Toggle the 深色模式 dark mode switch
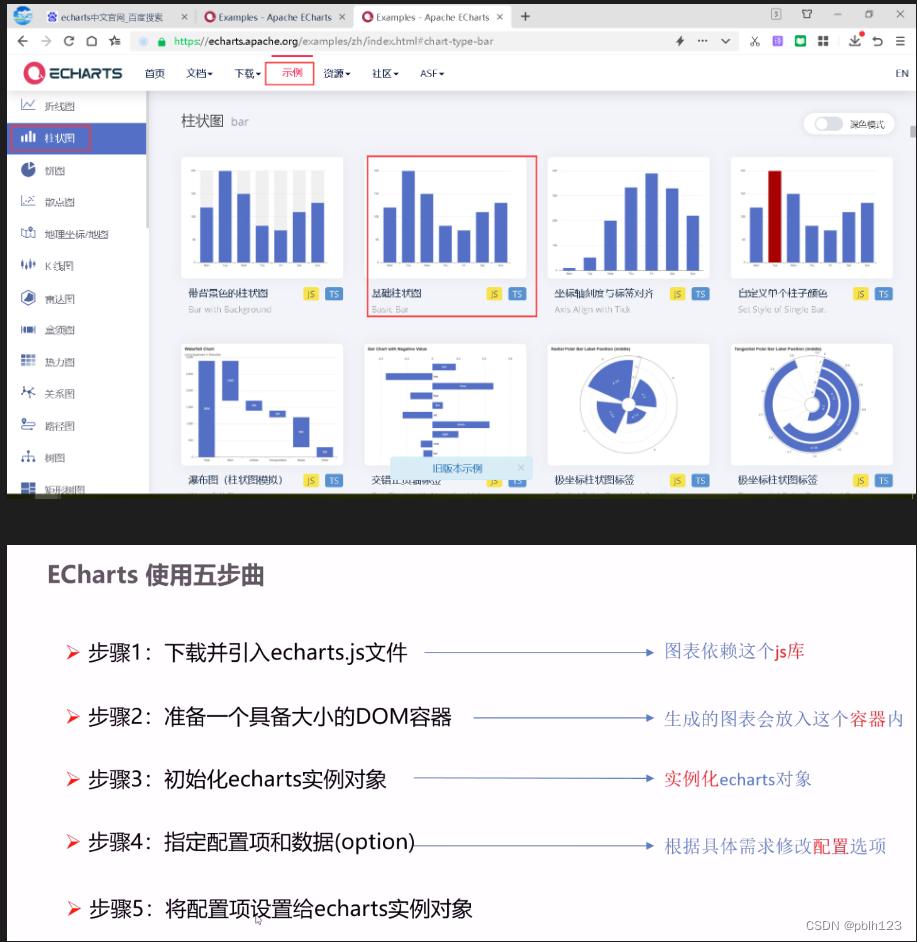 [x=828, y=124]
